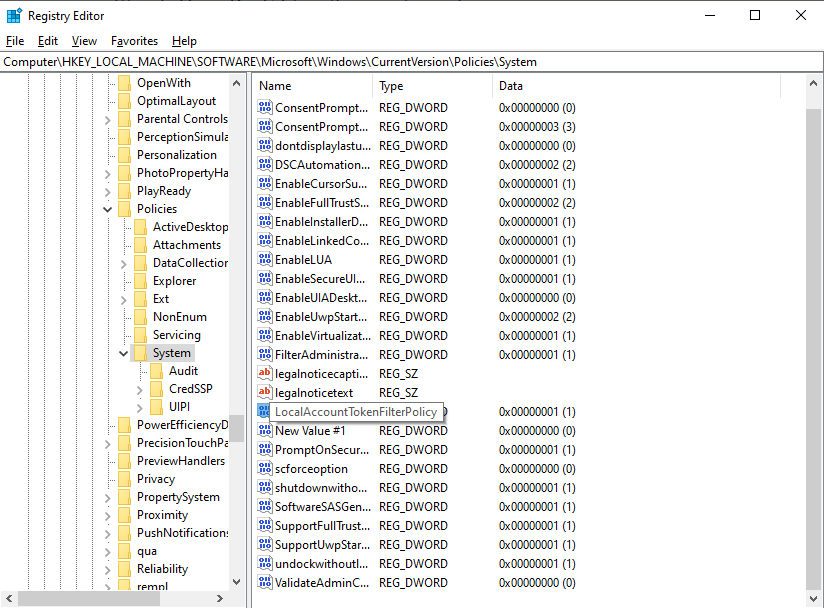Collapse the System key in the tree
The height and width of the screenshot is (608, 824).
click(x=123, y=353)
